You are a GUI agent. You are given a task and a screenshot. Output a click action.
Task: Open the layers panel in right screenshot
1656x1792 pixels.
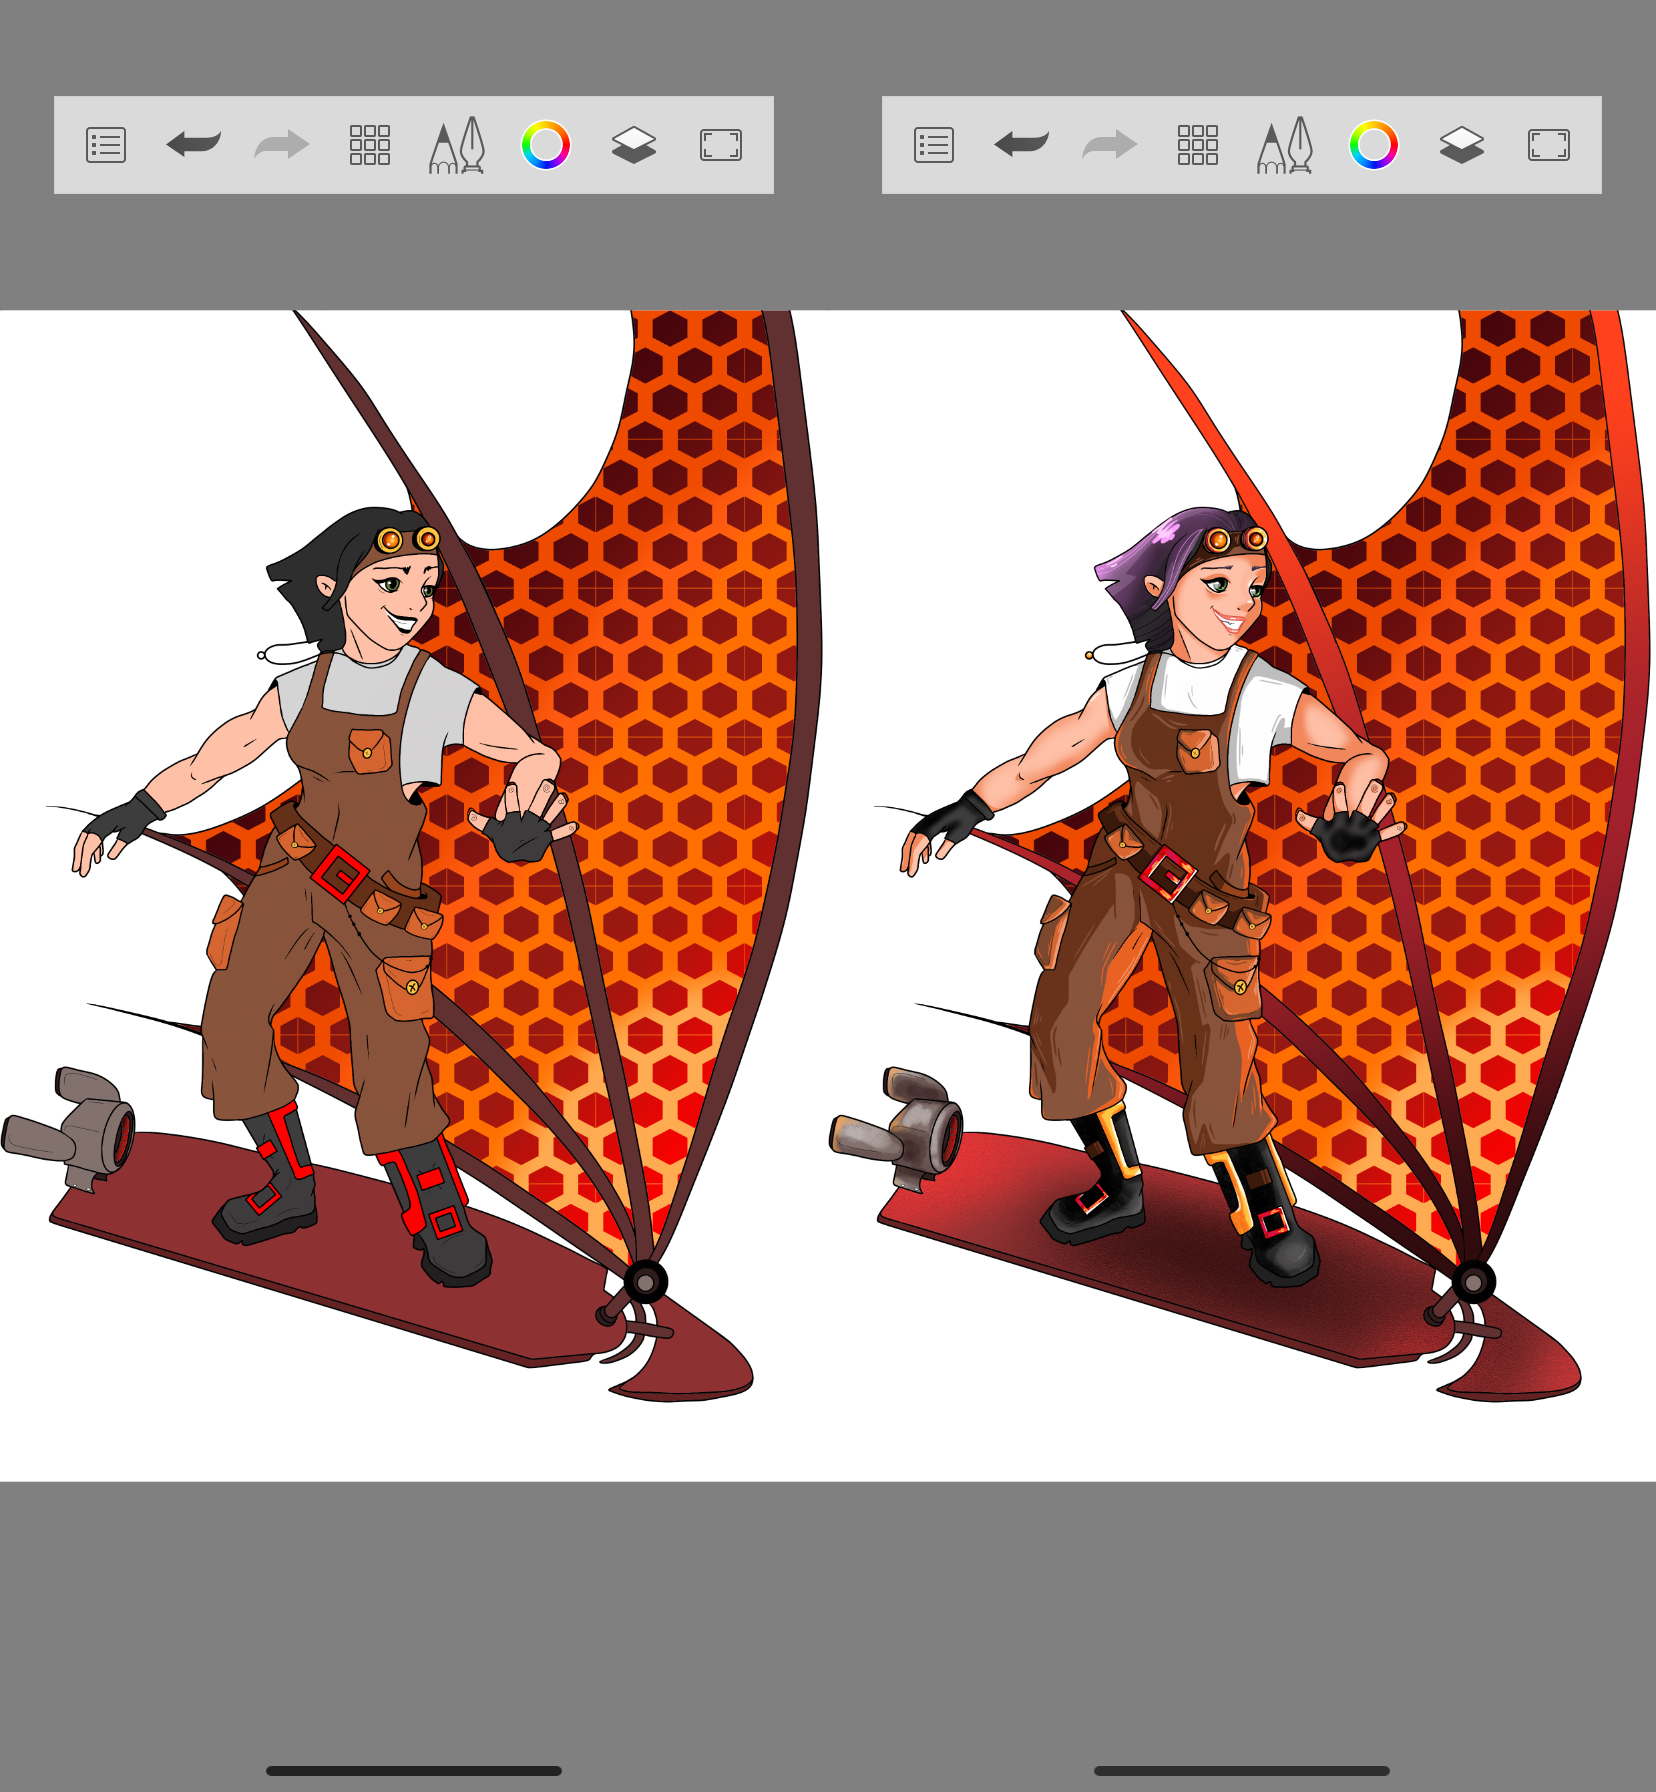(1462, 145)
